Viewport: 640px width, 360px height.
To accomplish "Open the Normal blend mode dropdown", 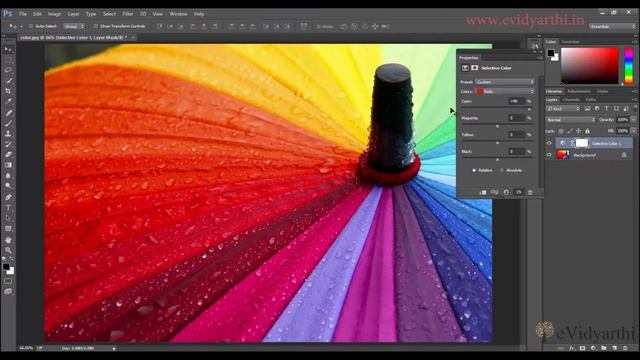I will [570, 120].
